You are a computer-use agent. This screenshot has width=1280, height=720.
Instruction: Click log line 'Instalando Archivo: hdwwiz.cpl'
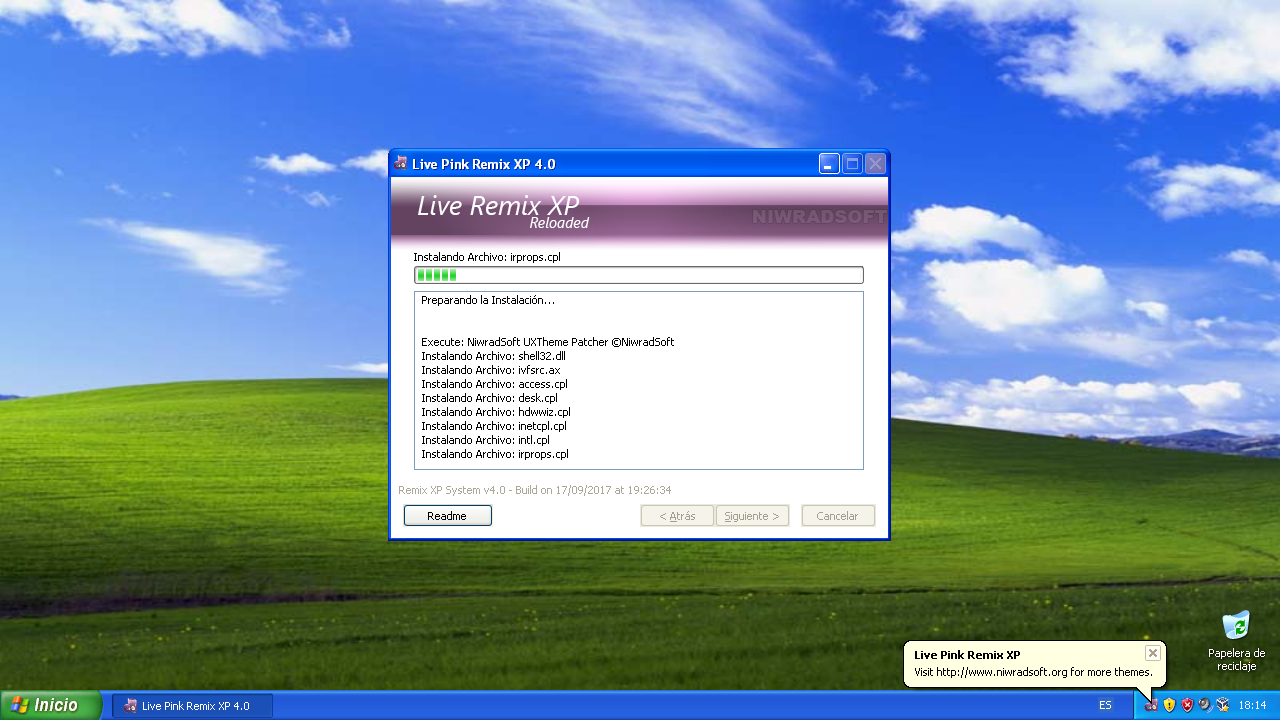tap(496, 412)
